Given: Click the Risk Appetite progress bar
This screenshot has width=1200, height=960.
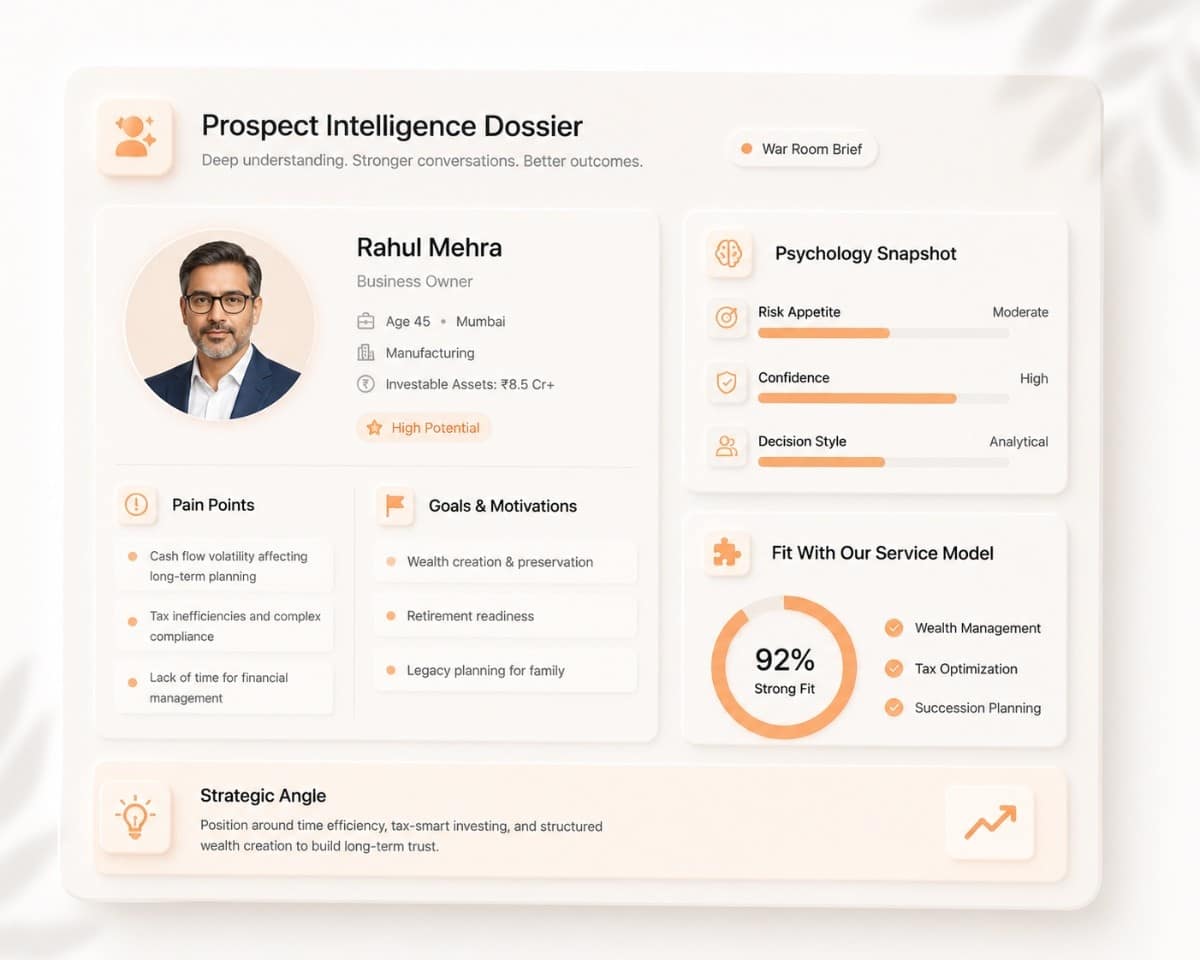Looking at the screenshot, I should 883,333.
